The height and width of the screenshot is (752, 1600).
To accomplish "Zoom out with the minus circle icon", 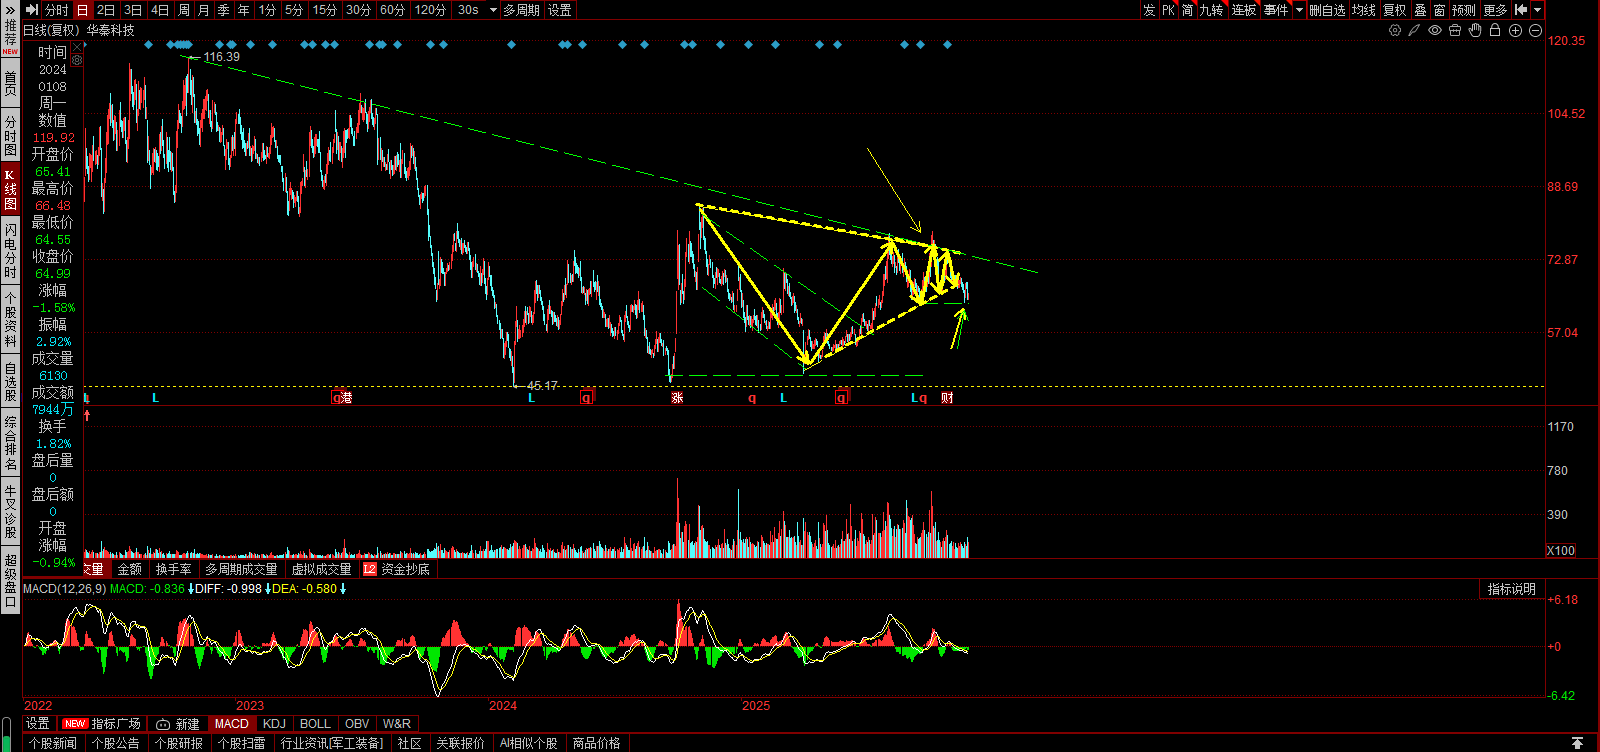I will tap(1535, 30).
